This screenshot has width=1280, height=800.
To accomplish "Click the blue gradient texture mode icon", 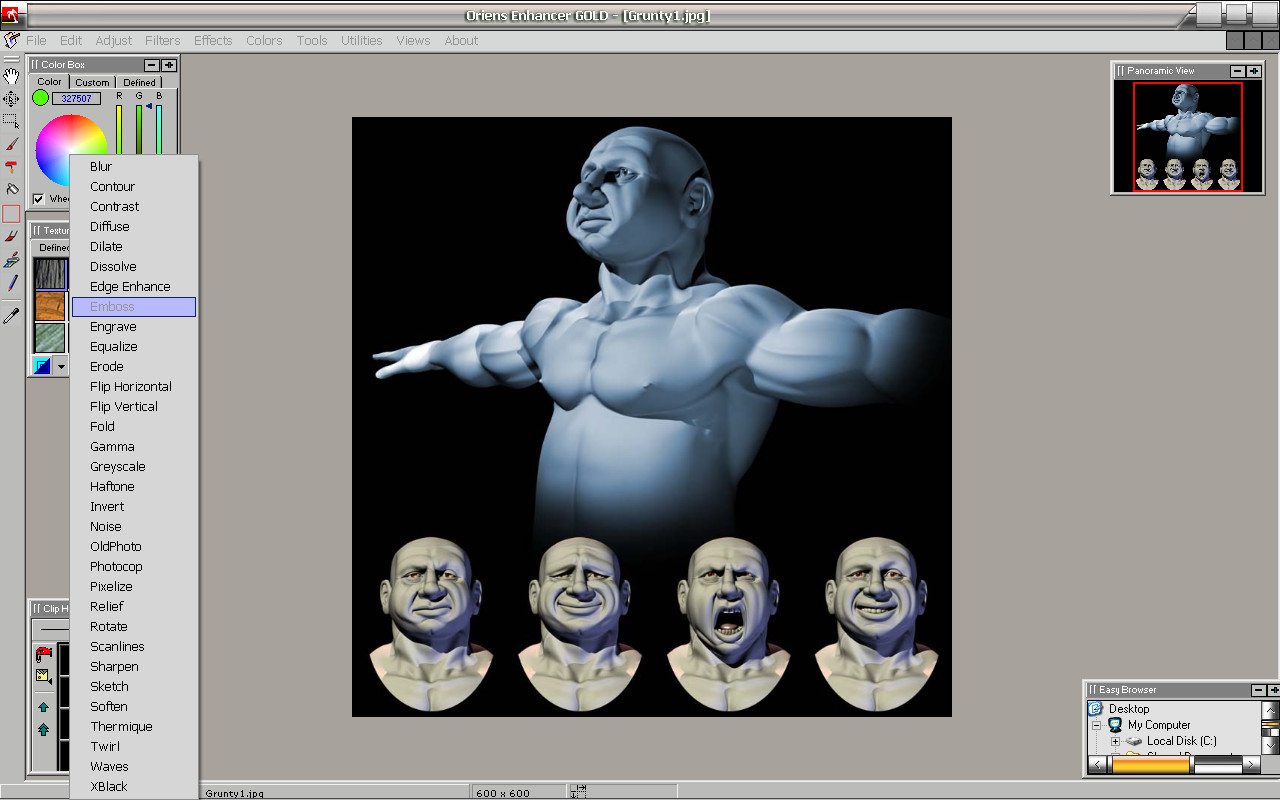I will [x=42, y=366].
